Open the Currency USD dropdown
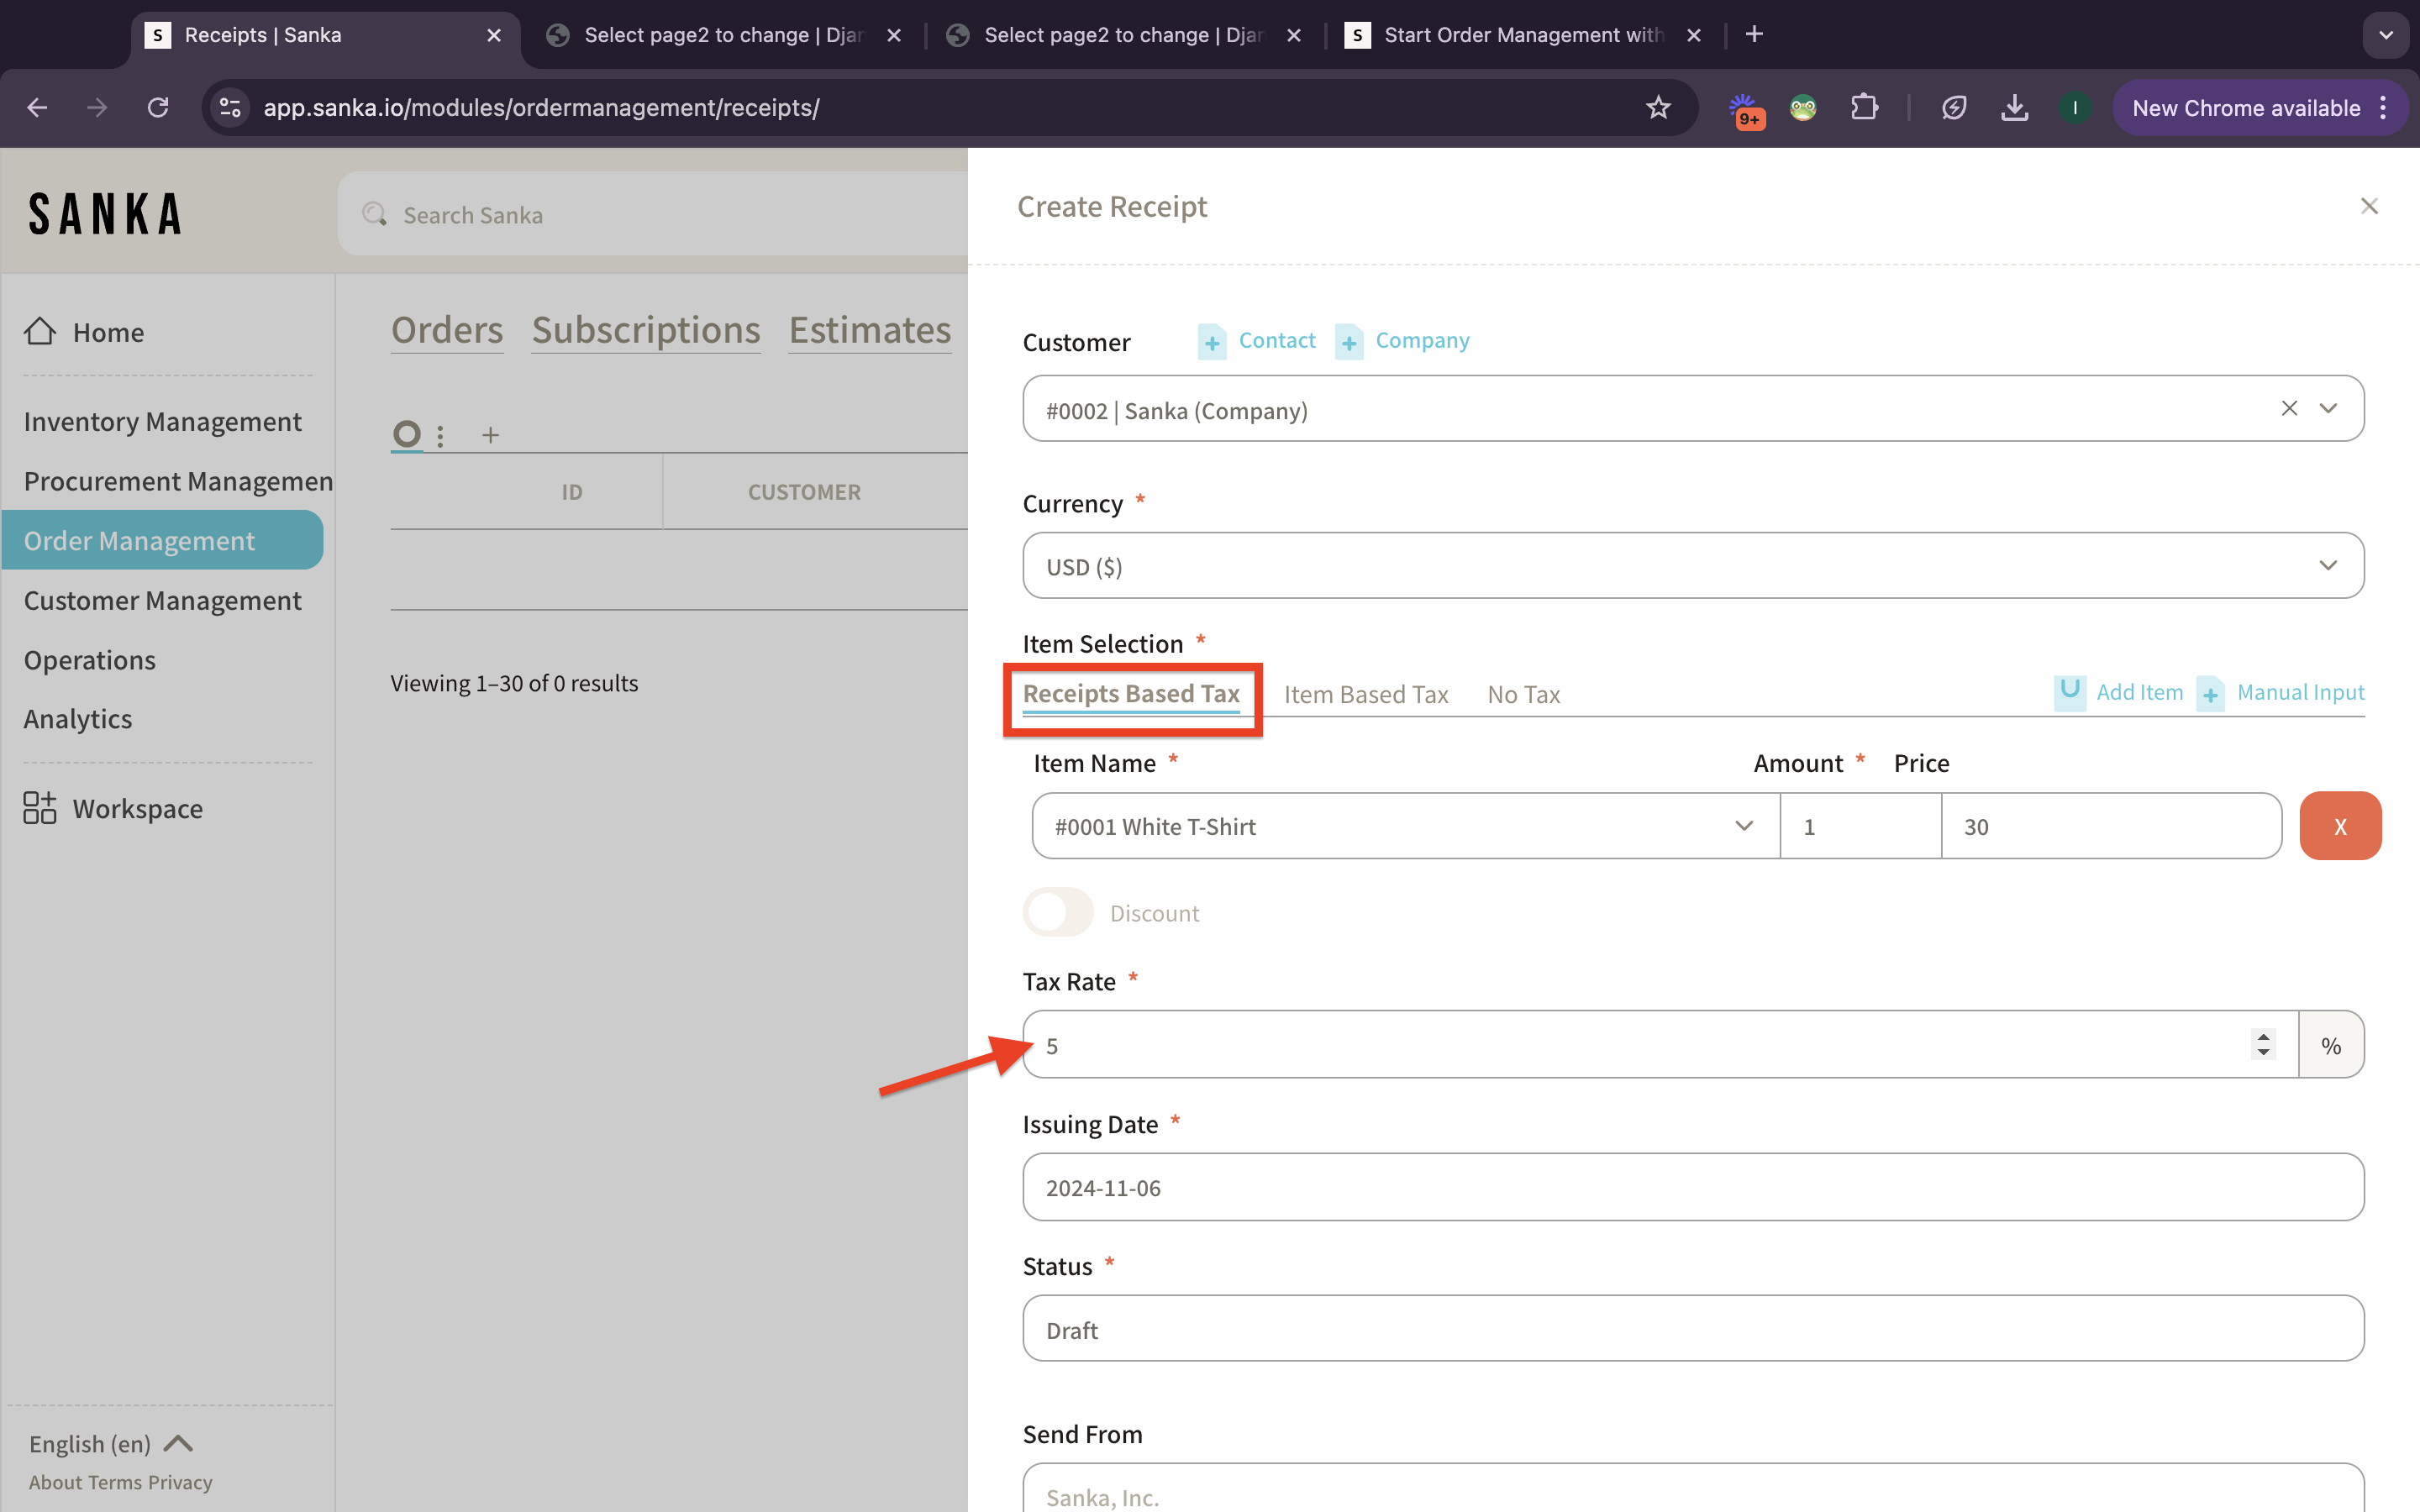 (1692, 566)
